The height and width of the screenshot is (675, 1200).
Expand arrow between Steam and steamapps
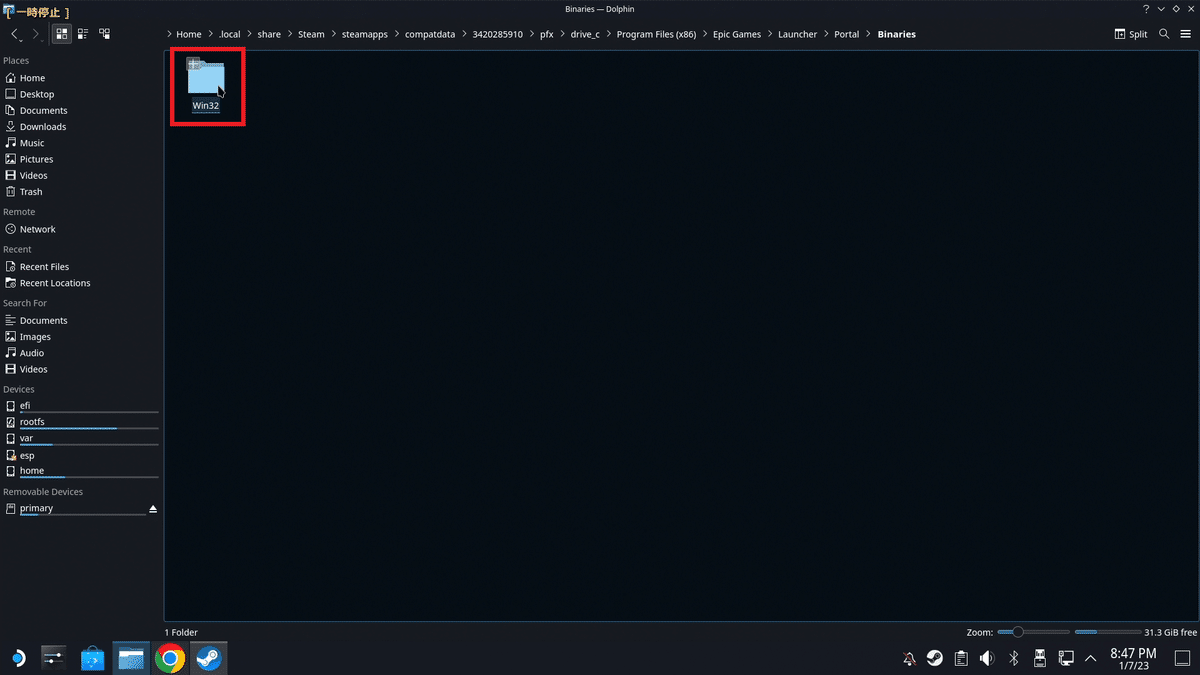[x=334, y=34]
